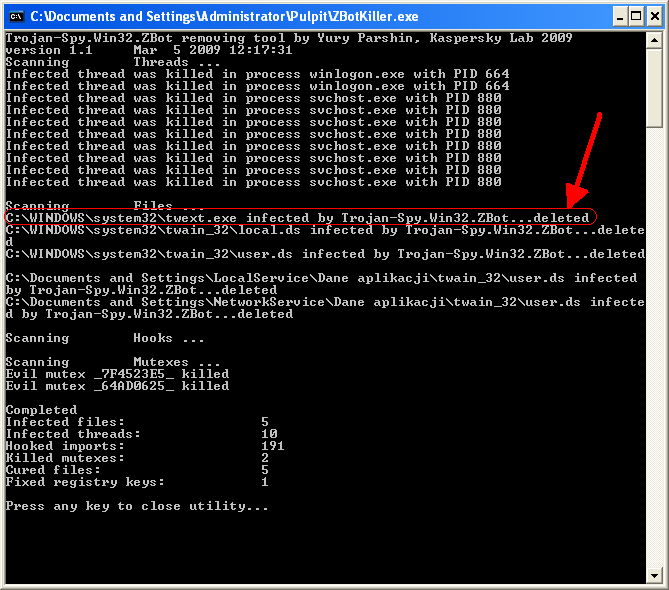Click the 'Cured files:' summary line
669x590 pixels.
137,470
